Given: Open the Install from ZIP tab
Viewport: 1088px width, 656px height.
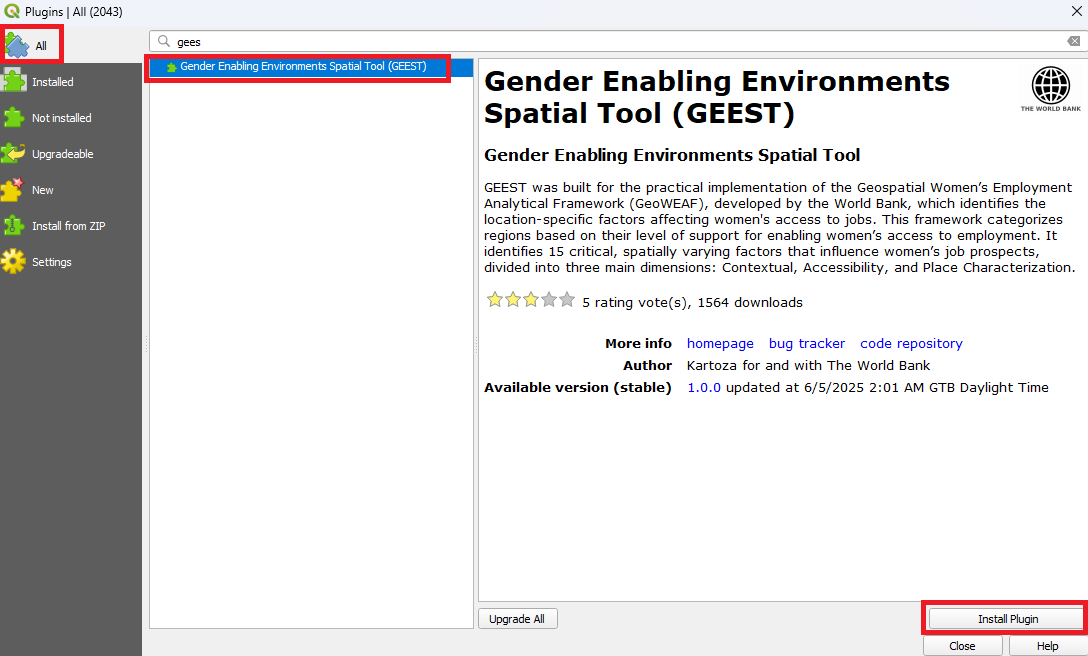Looking at the screenshot, I should tap(71, 226).
